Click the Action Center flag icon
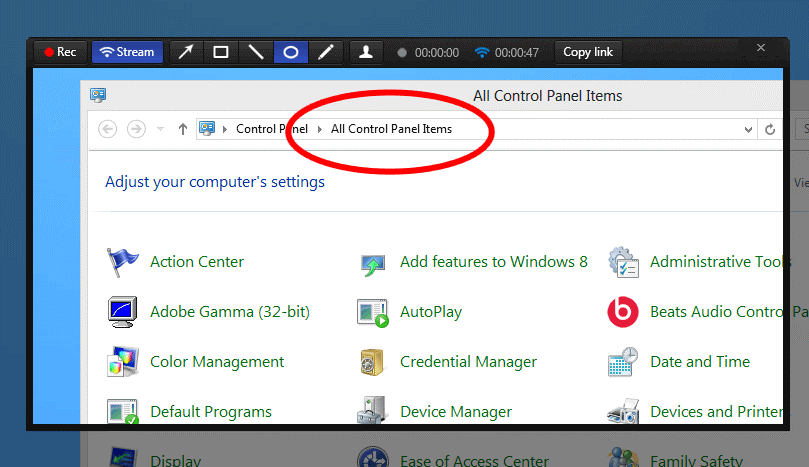Image resolution: width=809 pixels, height=467 pixels. tap(122, 262)
